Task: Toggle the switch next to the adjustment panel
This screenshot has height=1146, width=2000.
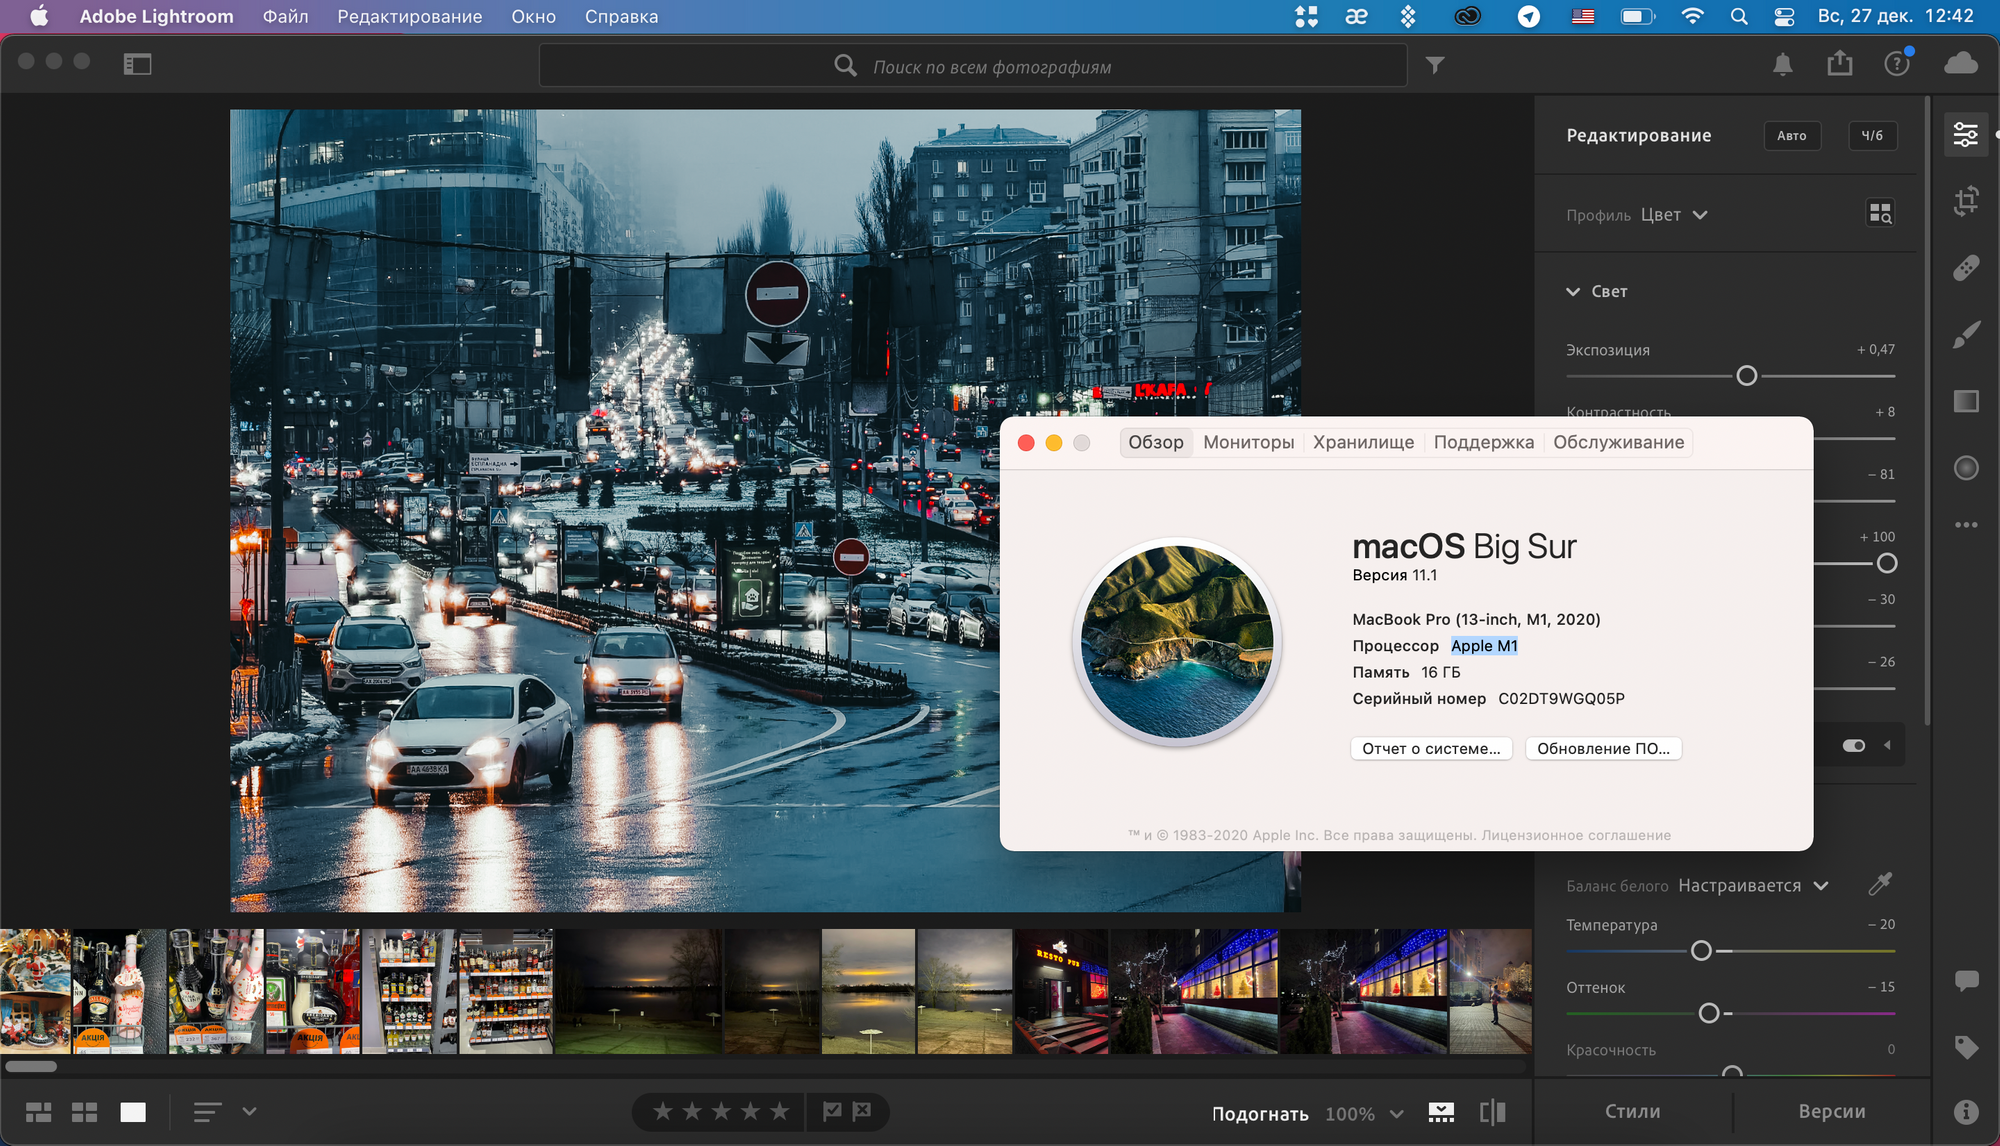Action: (1855, 745)
